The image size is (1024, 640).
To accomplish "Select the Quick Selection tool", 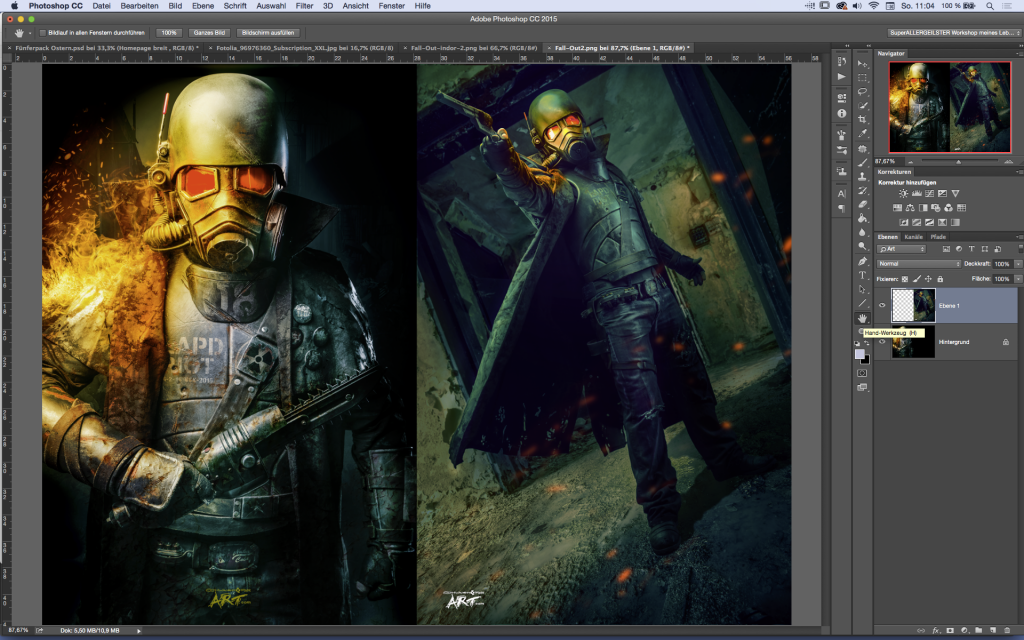I will [862, 105].
